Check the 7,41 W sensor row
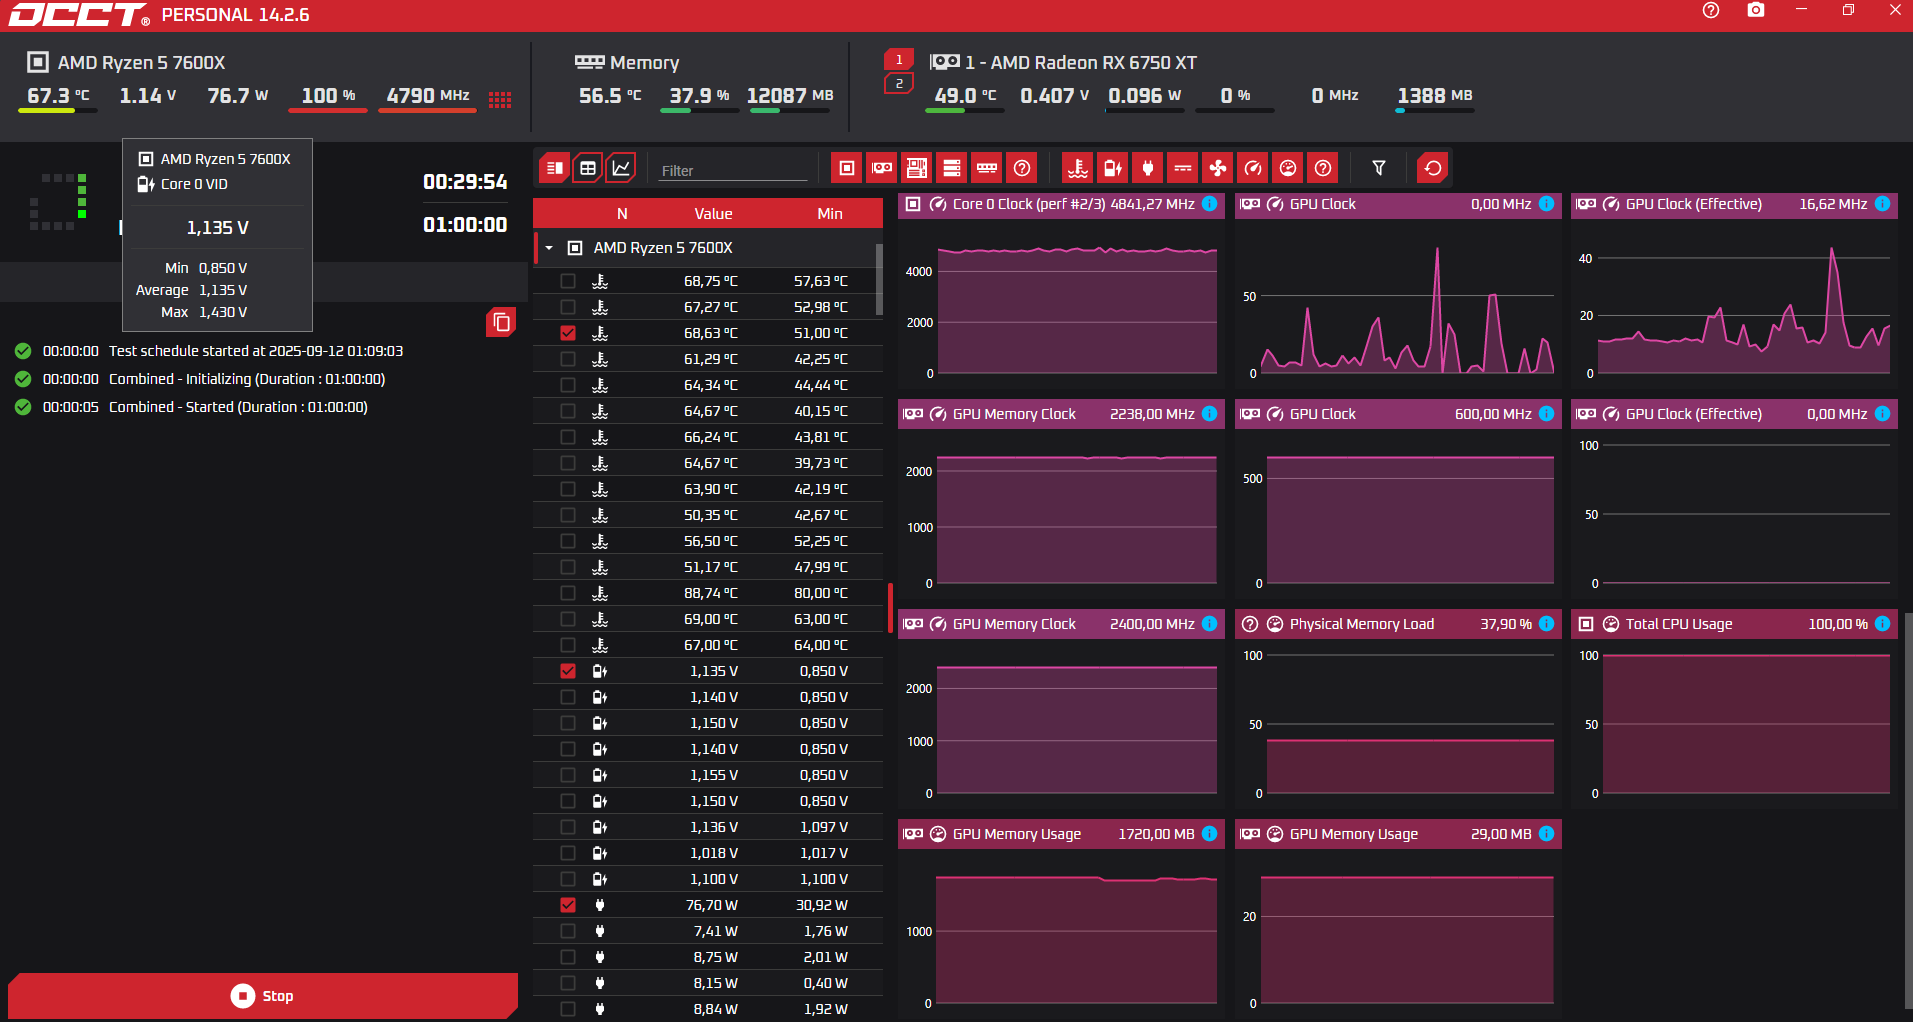Viewport: 1913px width, 1022px height. (568, 931)
